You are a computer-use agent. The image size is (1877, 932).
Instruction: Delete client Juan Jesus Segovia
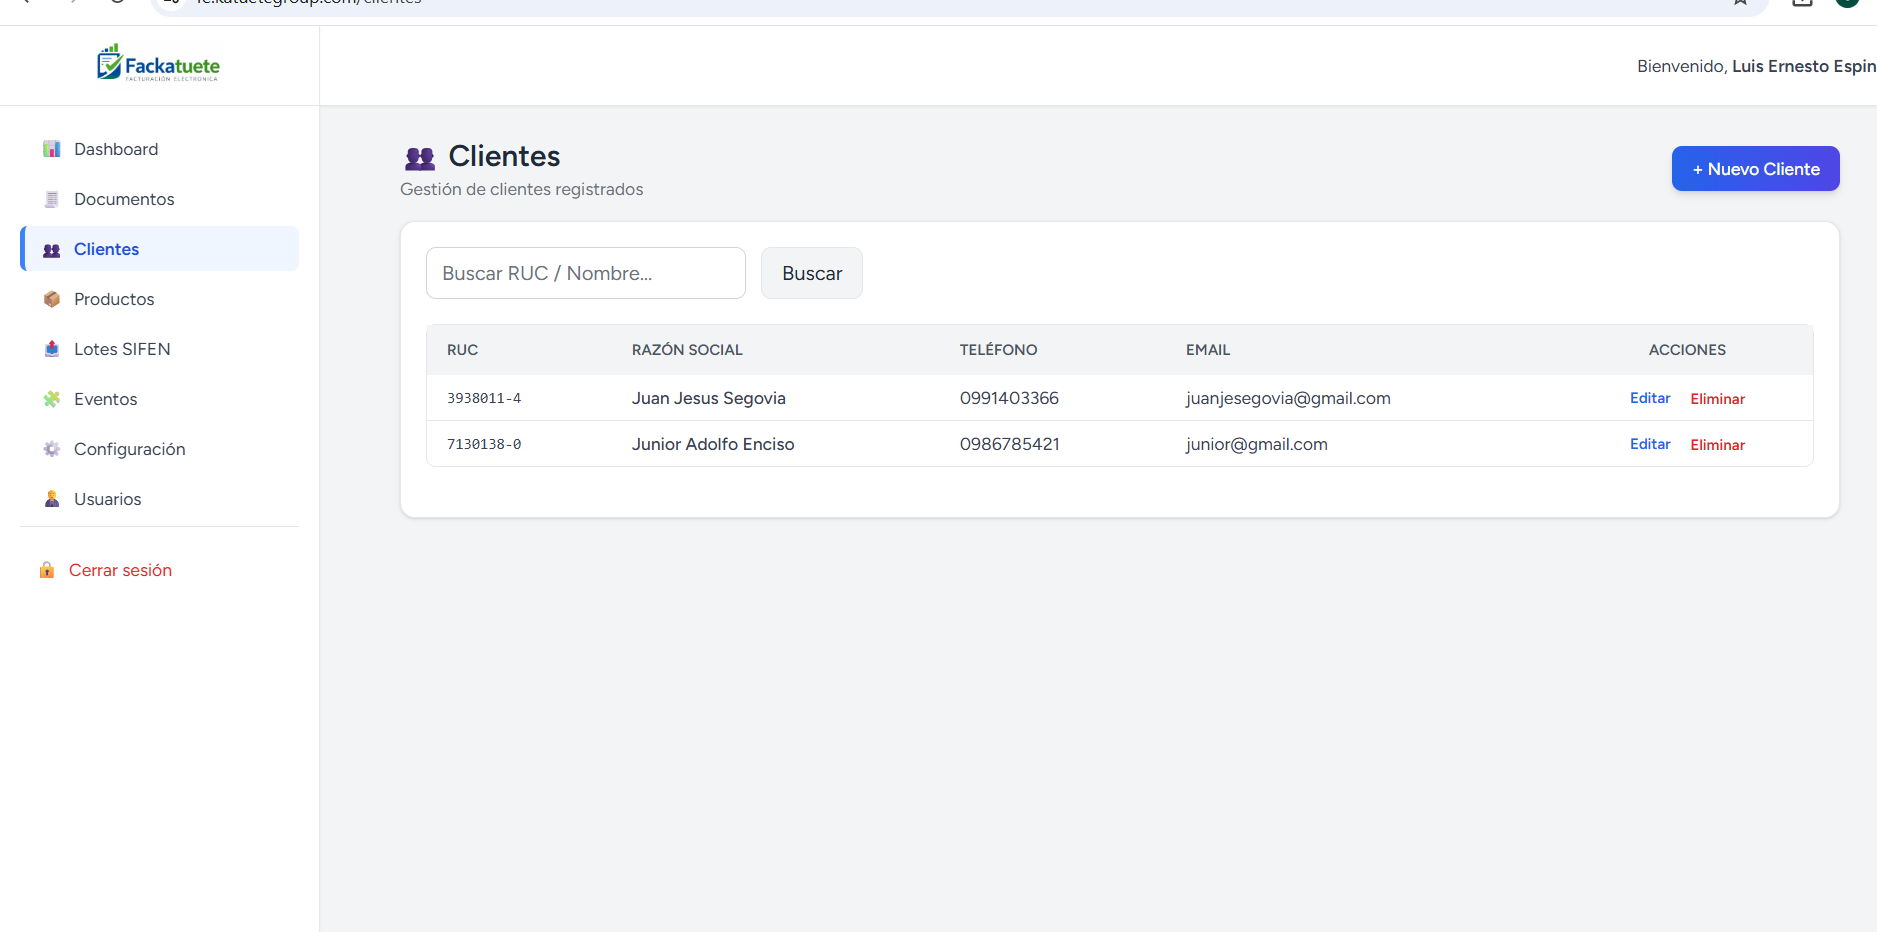(1717, 399)
